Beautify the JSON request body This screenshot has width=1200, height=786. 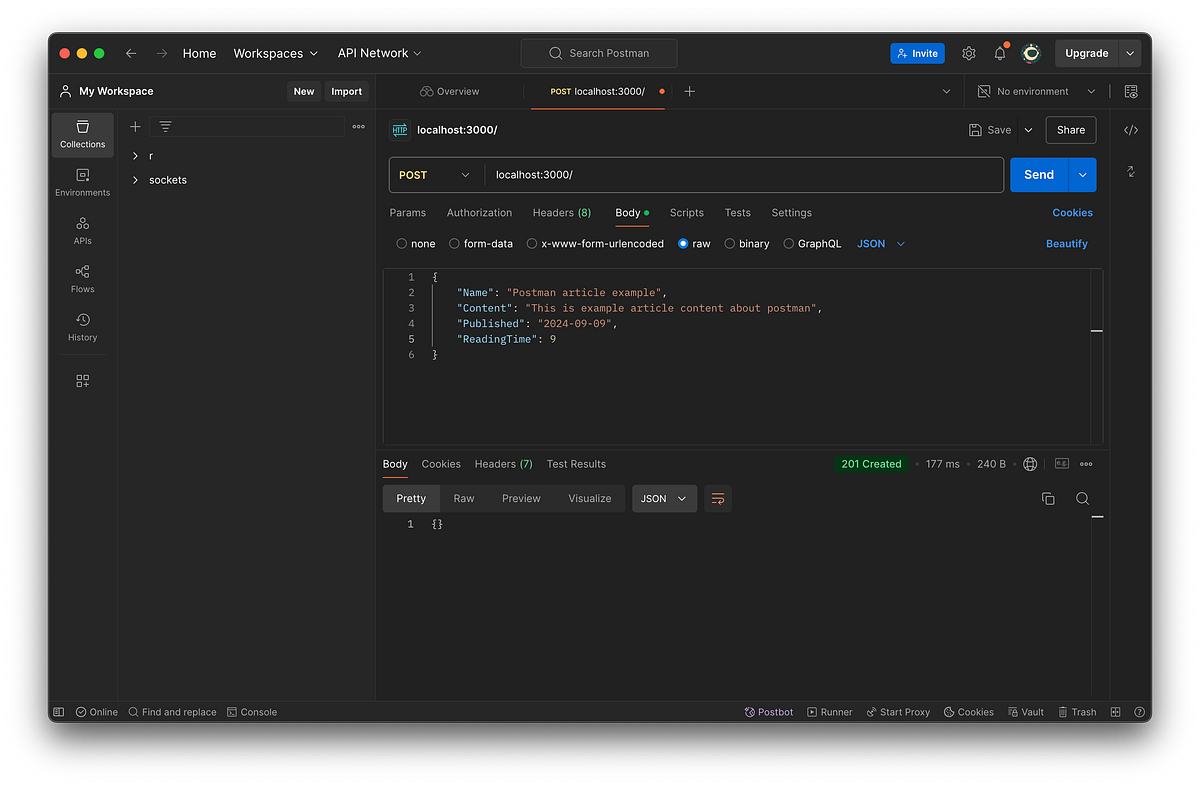coord(1066,243)
